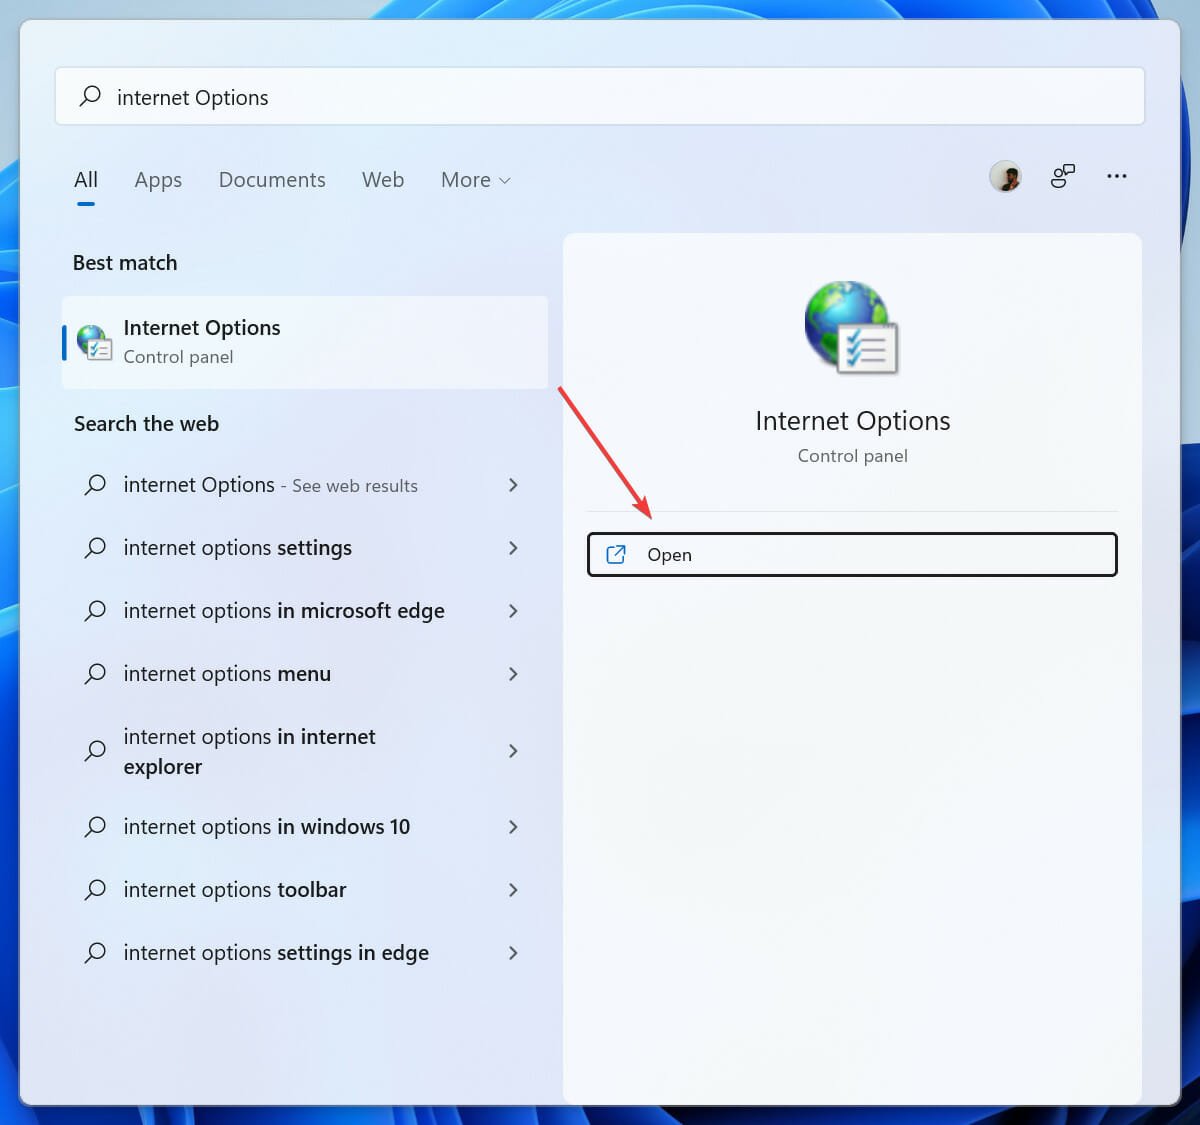Expand chevron for 'internet Options - See web results'
1200x1125 pixels.
(x=513, y=485)
